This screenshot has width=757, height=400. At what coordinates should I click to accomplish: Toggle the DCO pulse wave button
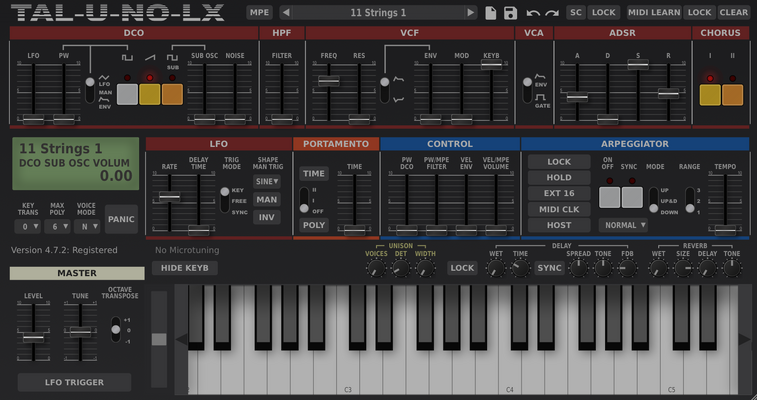tap(127, 94)
